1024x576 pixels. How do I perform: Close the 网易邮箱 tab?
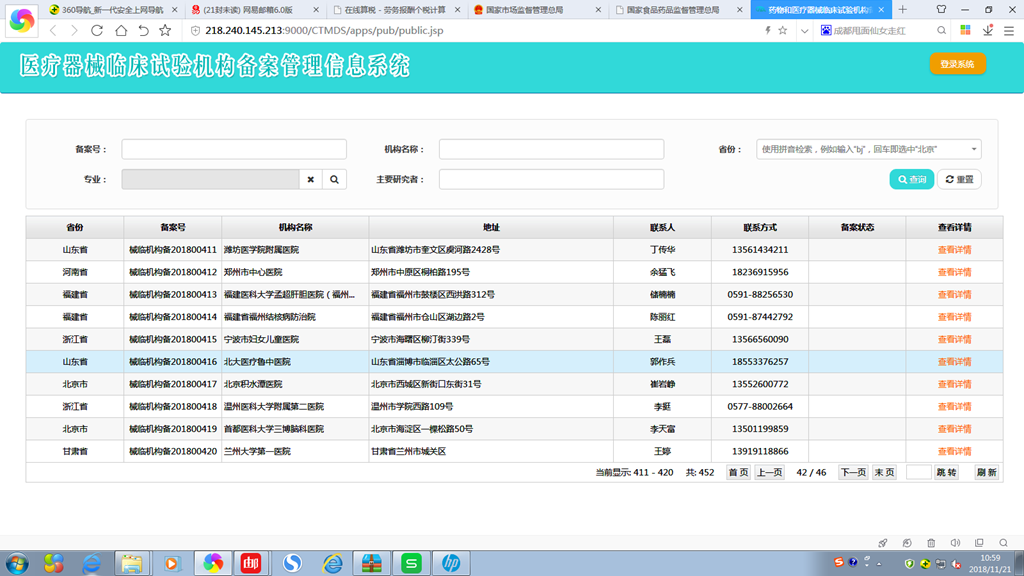[316, 10]
